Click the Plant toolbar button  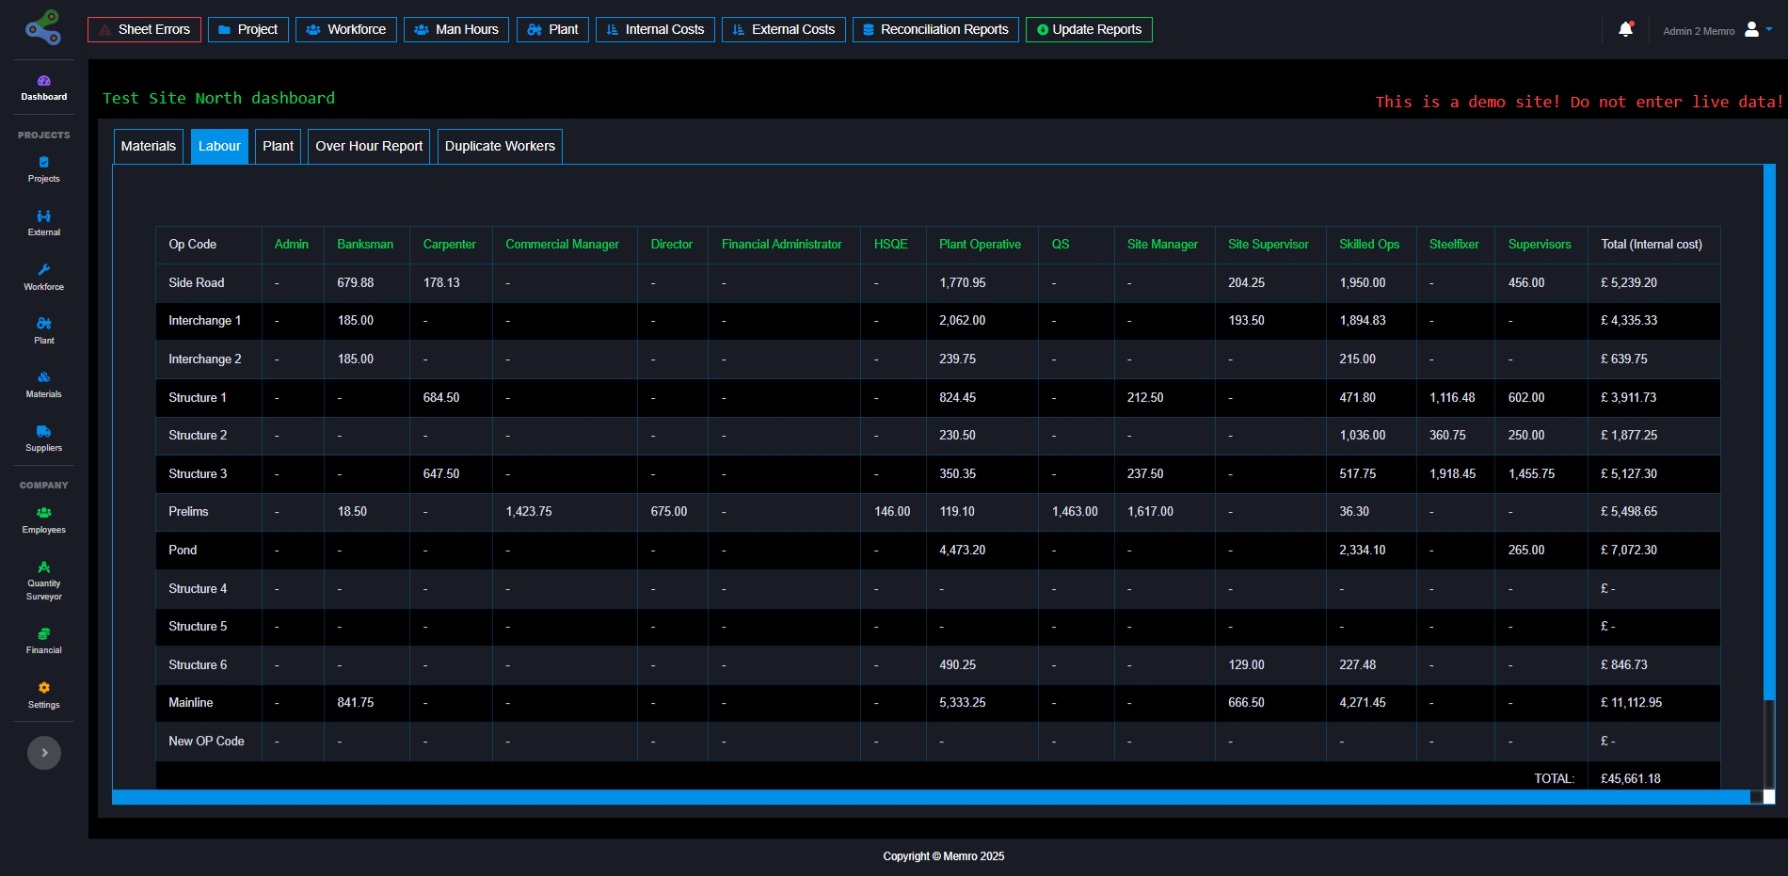(553, 30)
